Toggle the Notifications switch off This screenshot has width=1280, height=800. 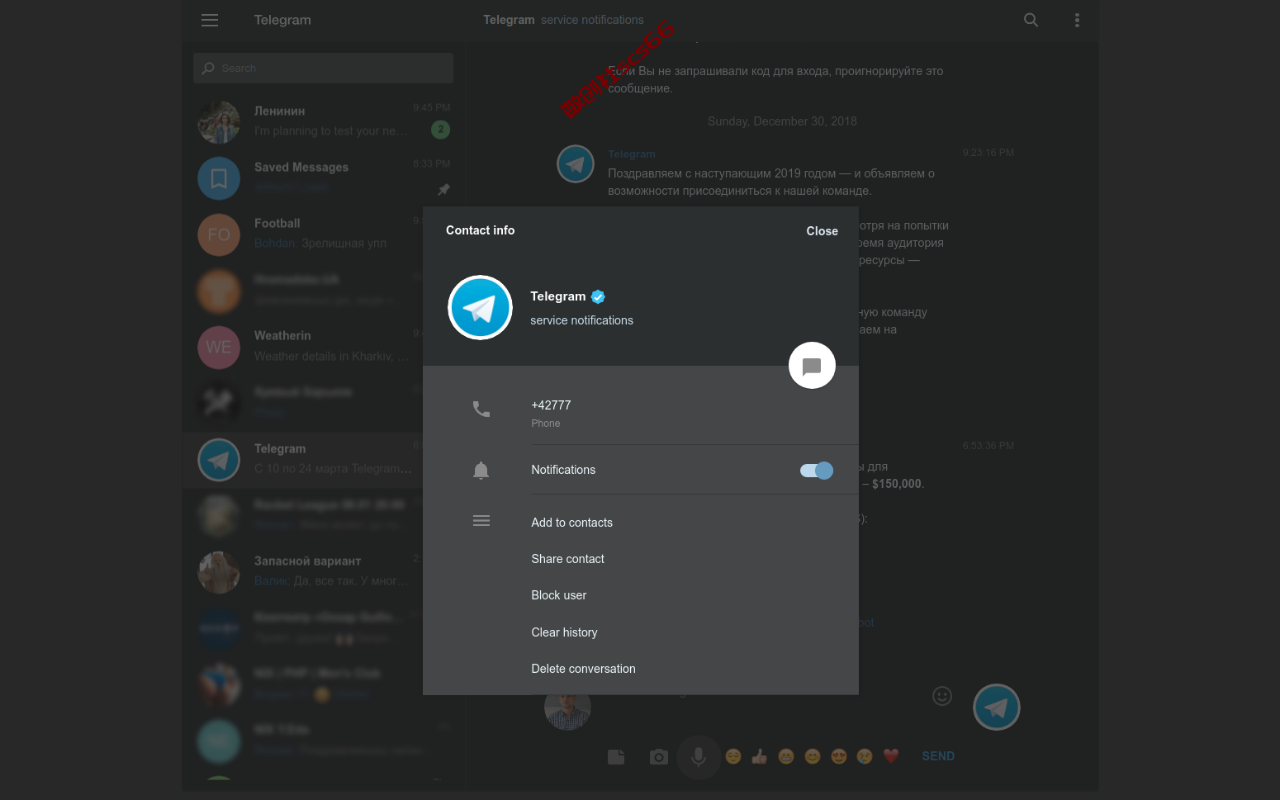point(816,470)
